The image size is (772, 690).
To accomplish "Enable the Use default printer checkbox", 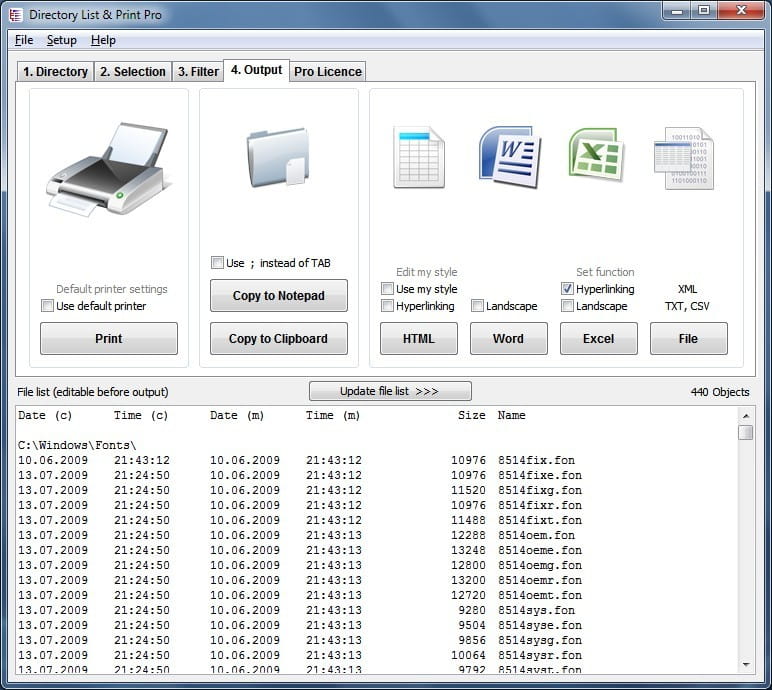I will click(48, 306).
